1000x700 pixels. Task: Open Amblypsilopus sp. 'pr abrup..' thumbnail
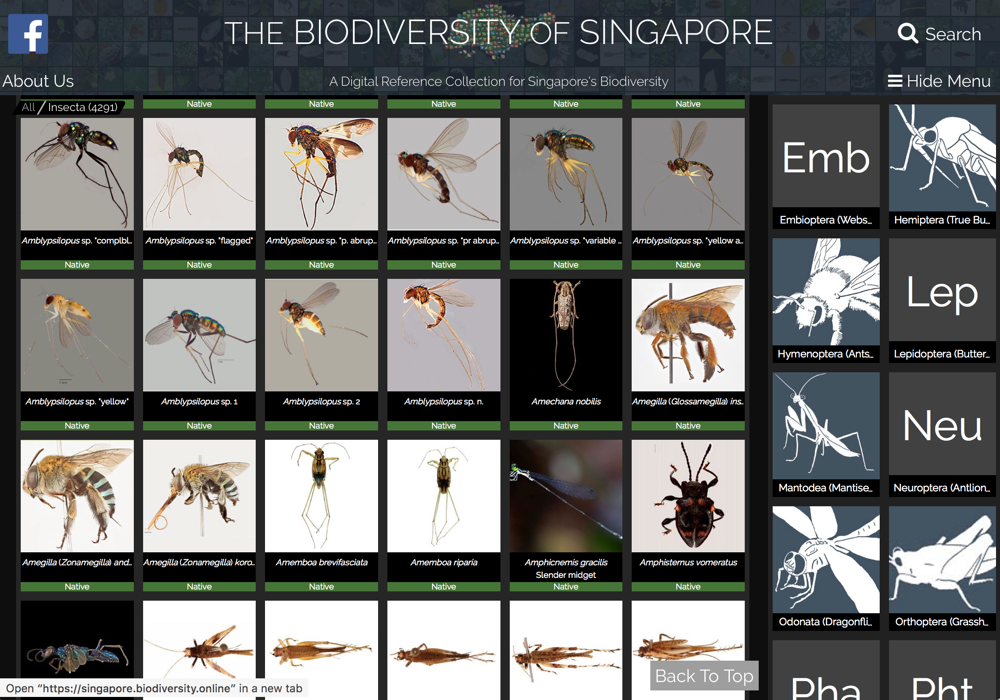tap(444, 173)
